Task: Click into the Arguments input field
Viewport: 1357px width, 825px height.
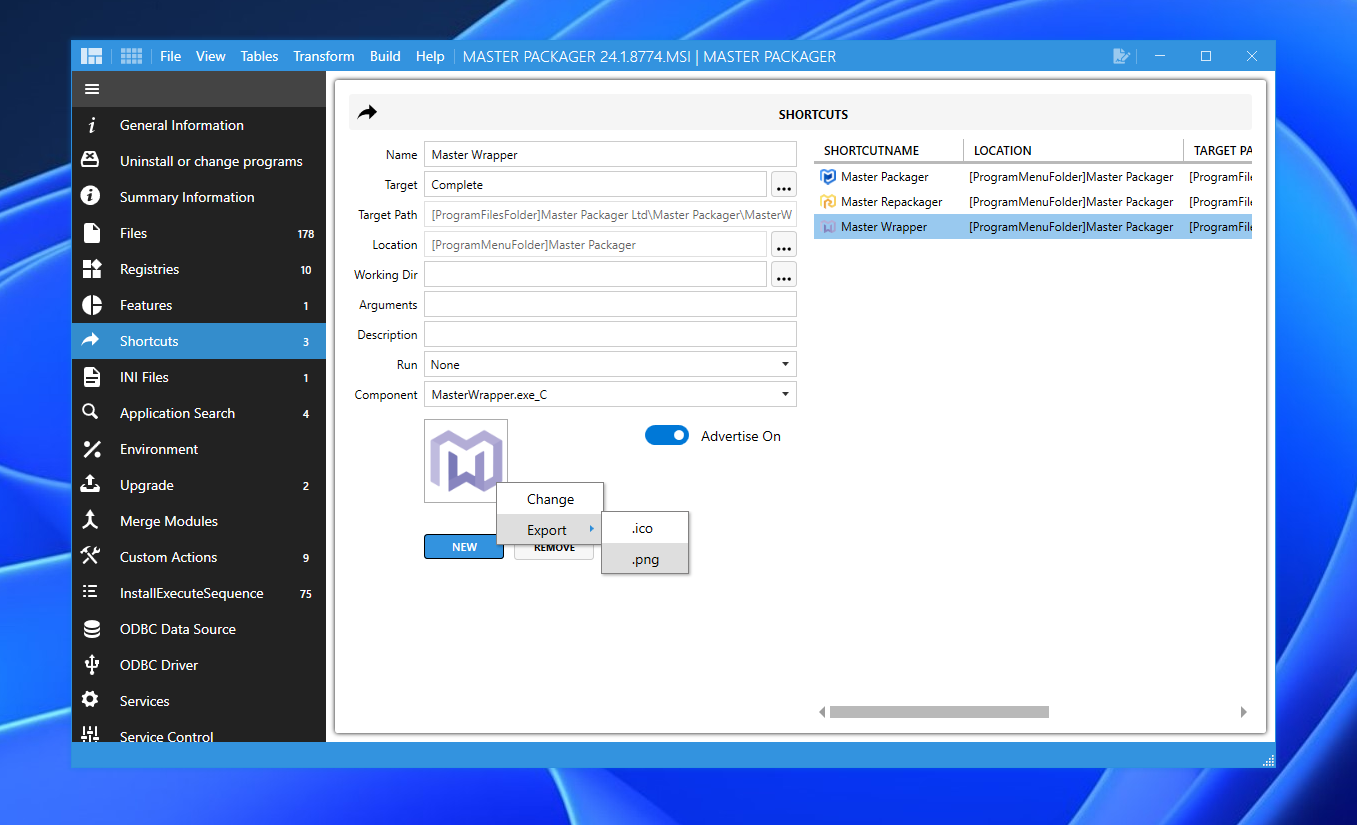Action: click(610, 305)
